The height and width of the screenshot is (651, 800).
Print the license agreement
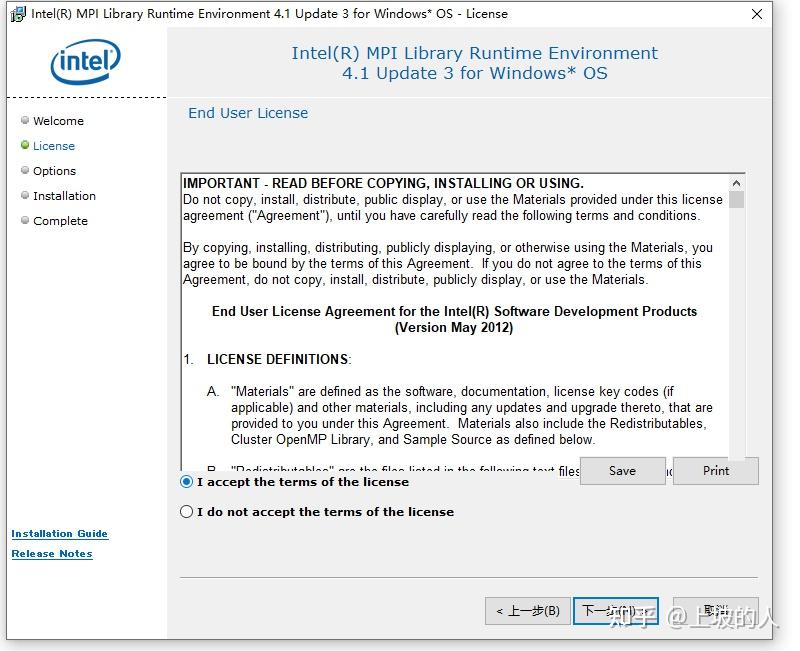pyautogui.click(x=716, y=471)
